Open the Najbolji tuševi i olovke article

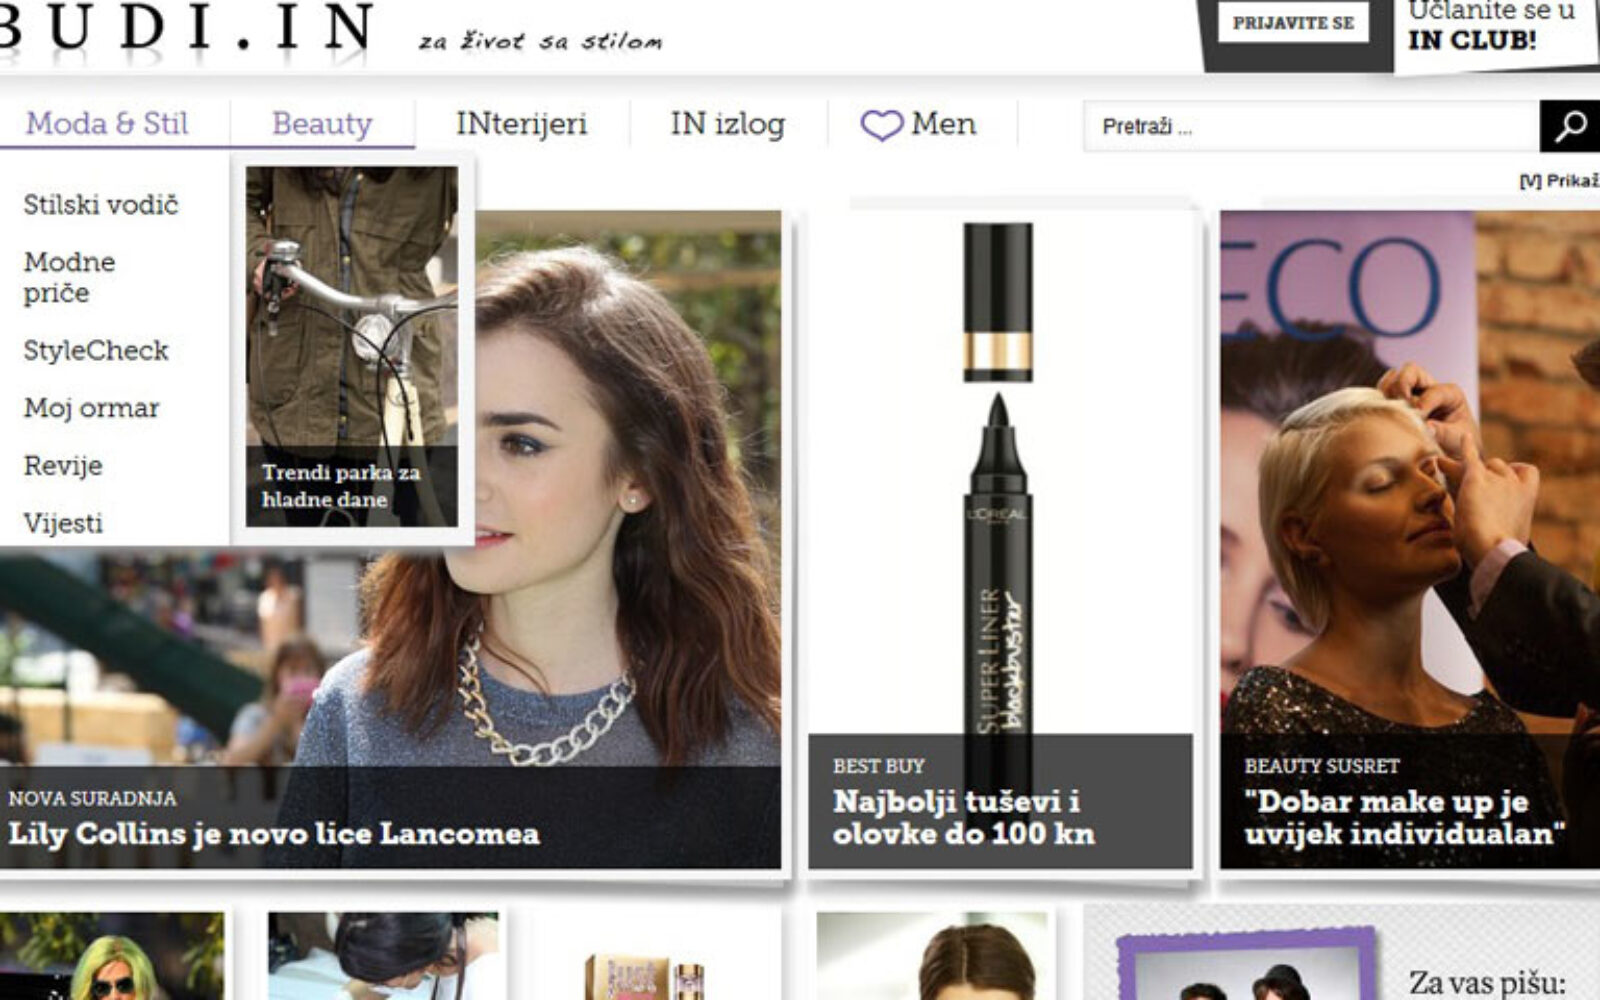[963, 817]
